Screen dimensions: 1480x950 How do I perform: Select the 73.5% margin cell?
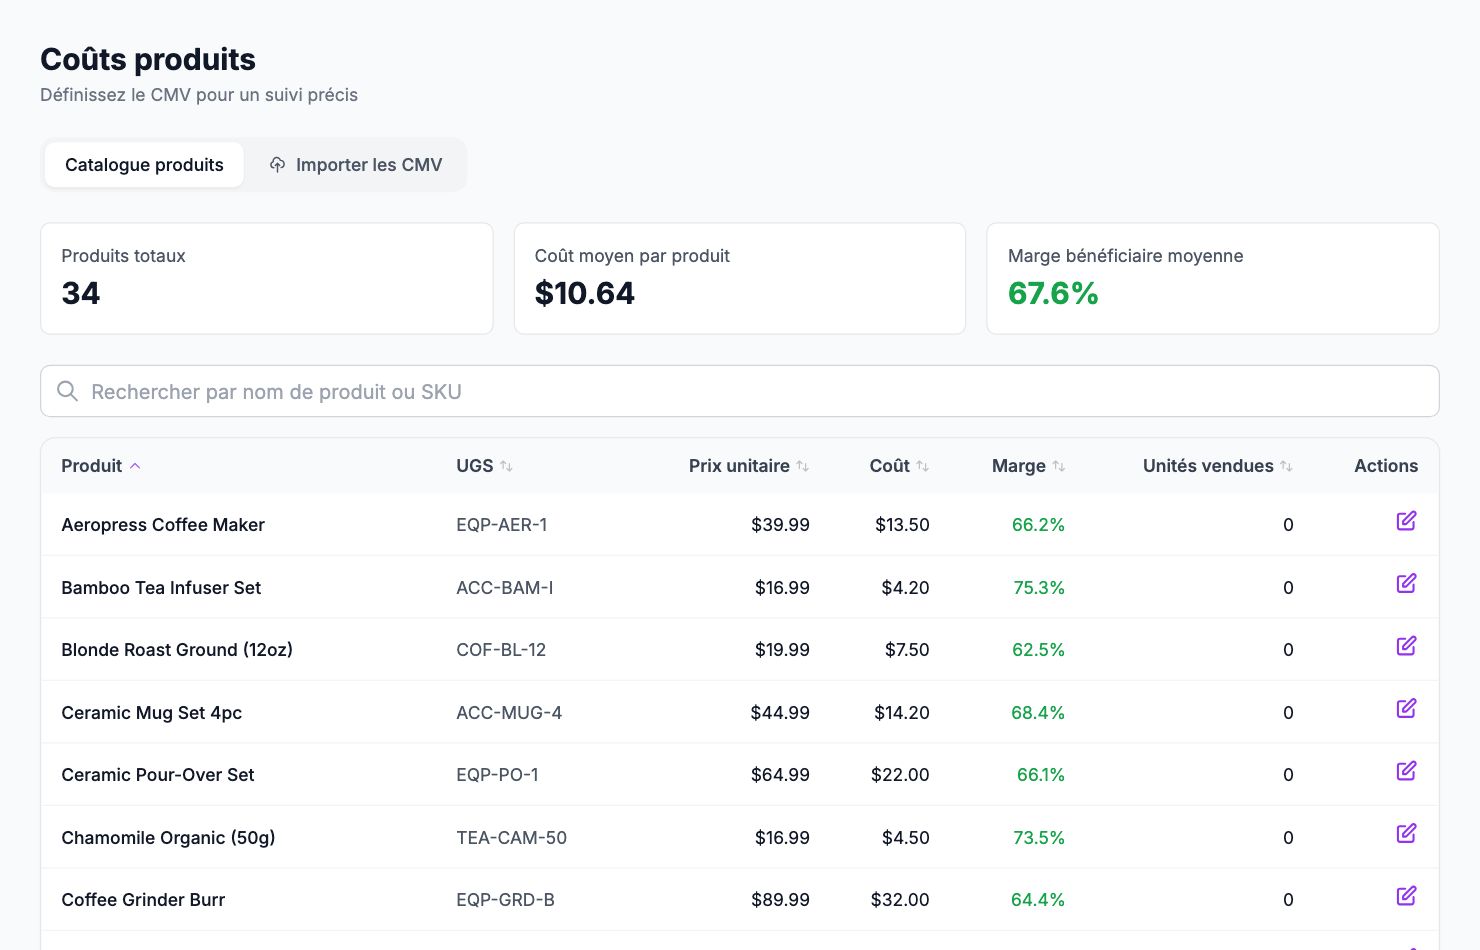click(1039, 838)
